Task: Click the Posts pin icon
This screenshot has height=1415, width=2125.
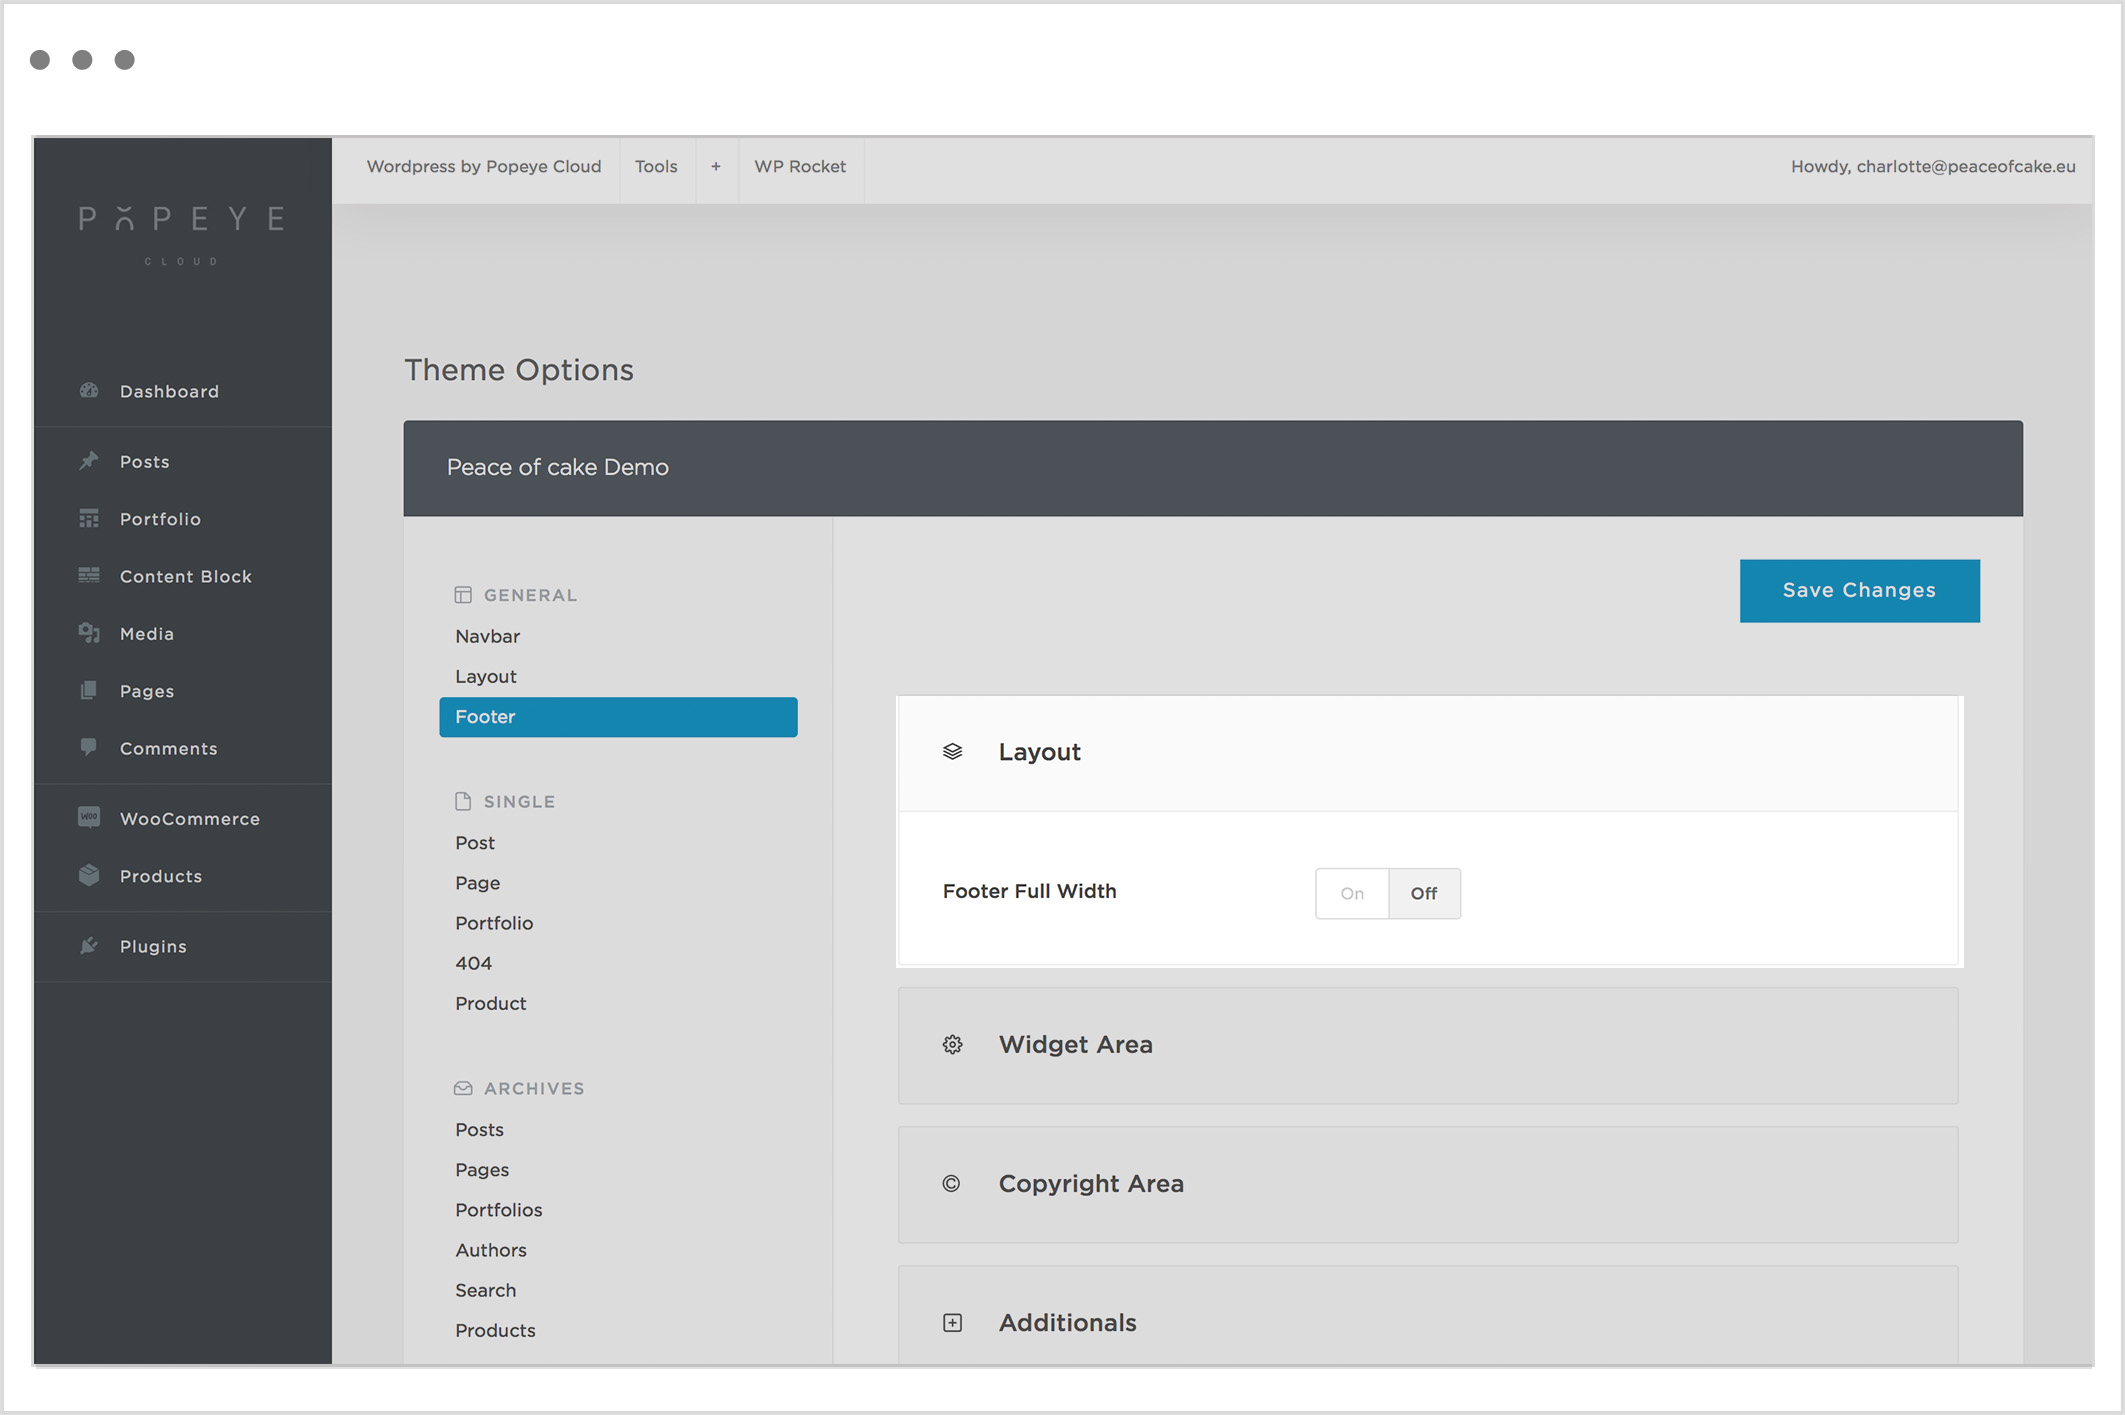Action: tap(89, 461)
